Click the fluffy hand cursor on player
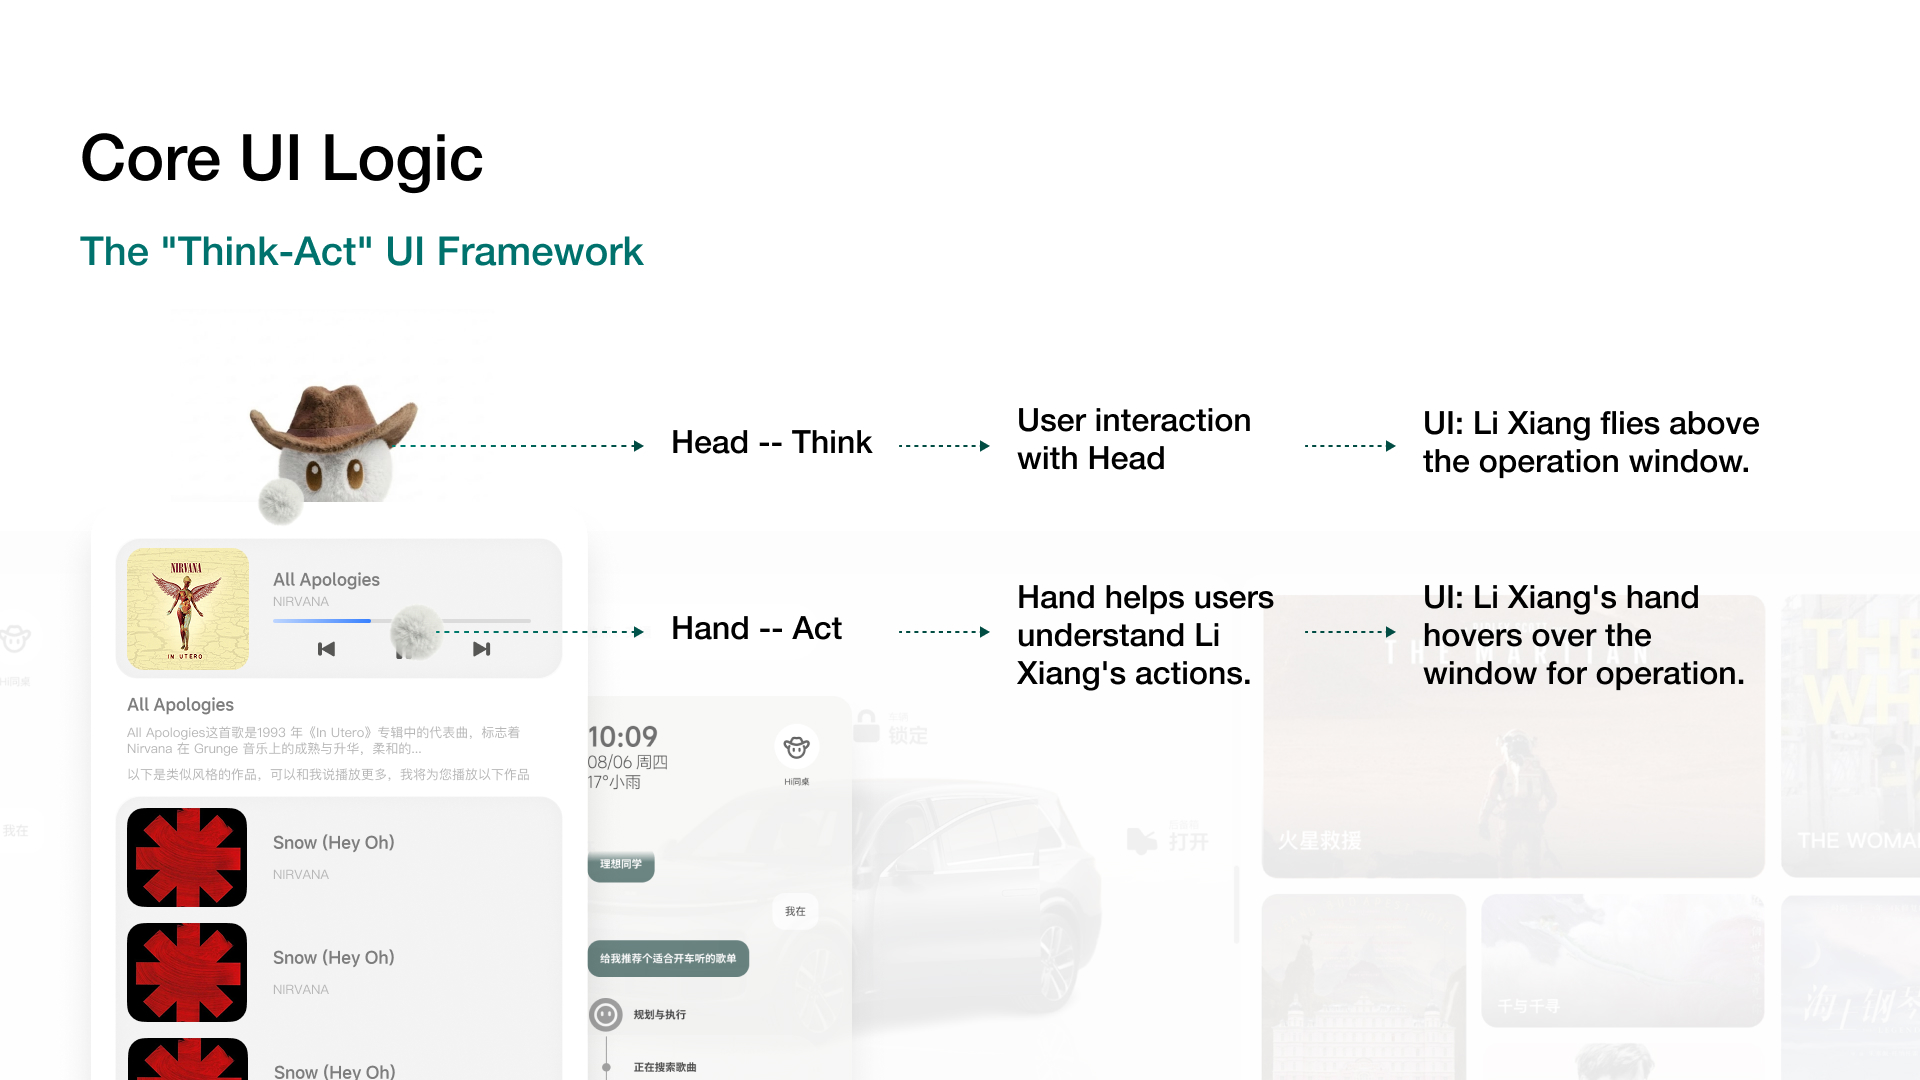 416,631
